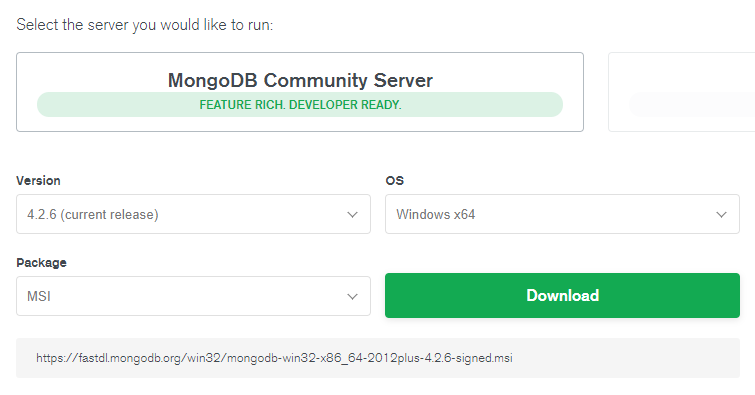Click the 'Windows x64' text in OS field
Screen dimensions: 755x395
pyautogui.click(x=436, y=214)
